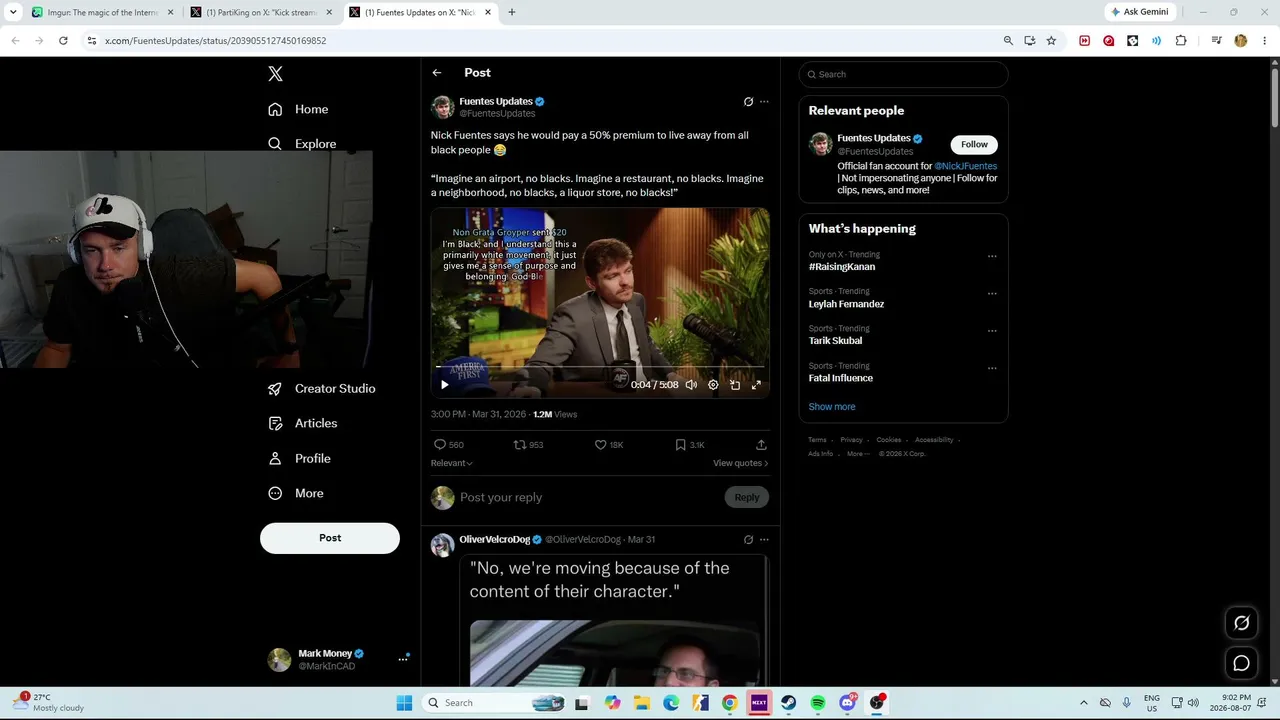Open video settings gear icon
Viewport: 1280px width, 720px height.
coord(713,385)
